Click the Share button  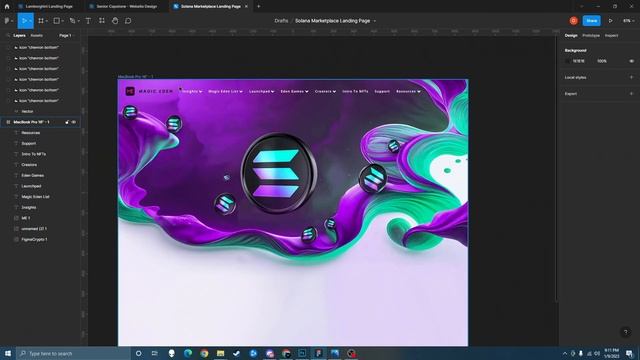[591, 21]
